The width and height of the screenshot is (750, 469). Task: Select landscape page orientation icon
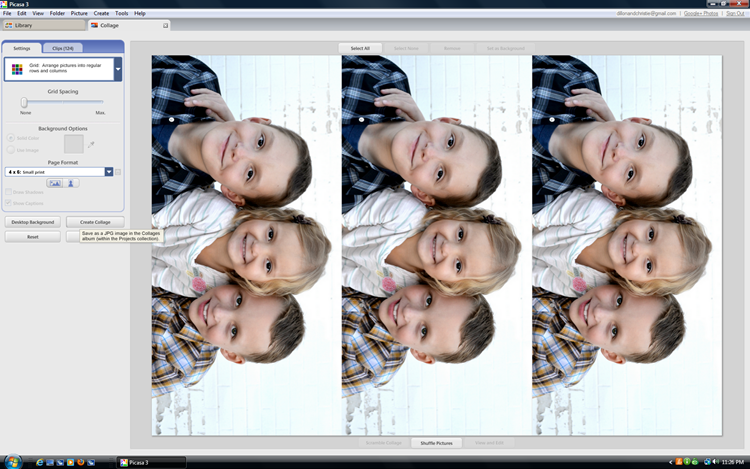(x=55, y=183)
